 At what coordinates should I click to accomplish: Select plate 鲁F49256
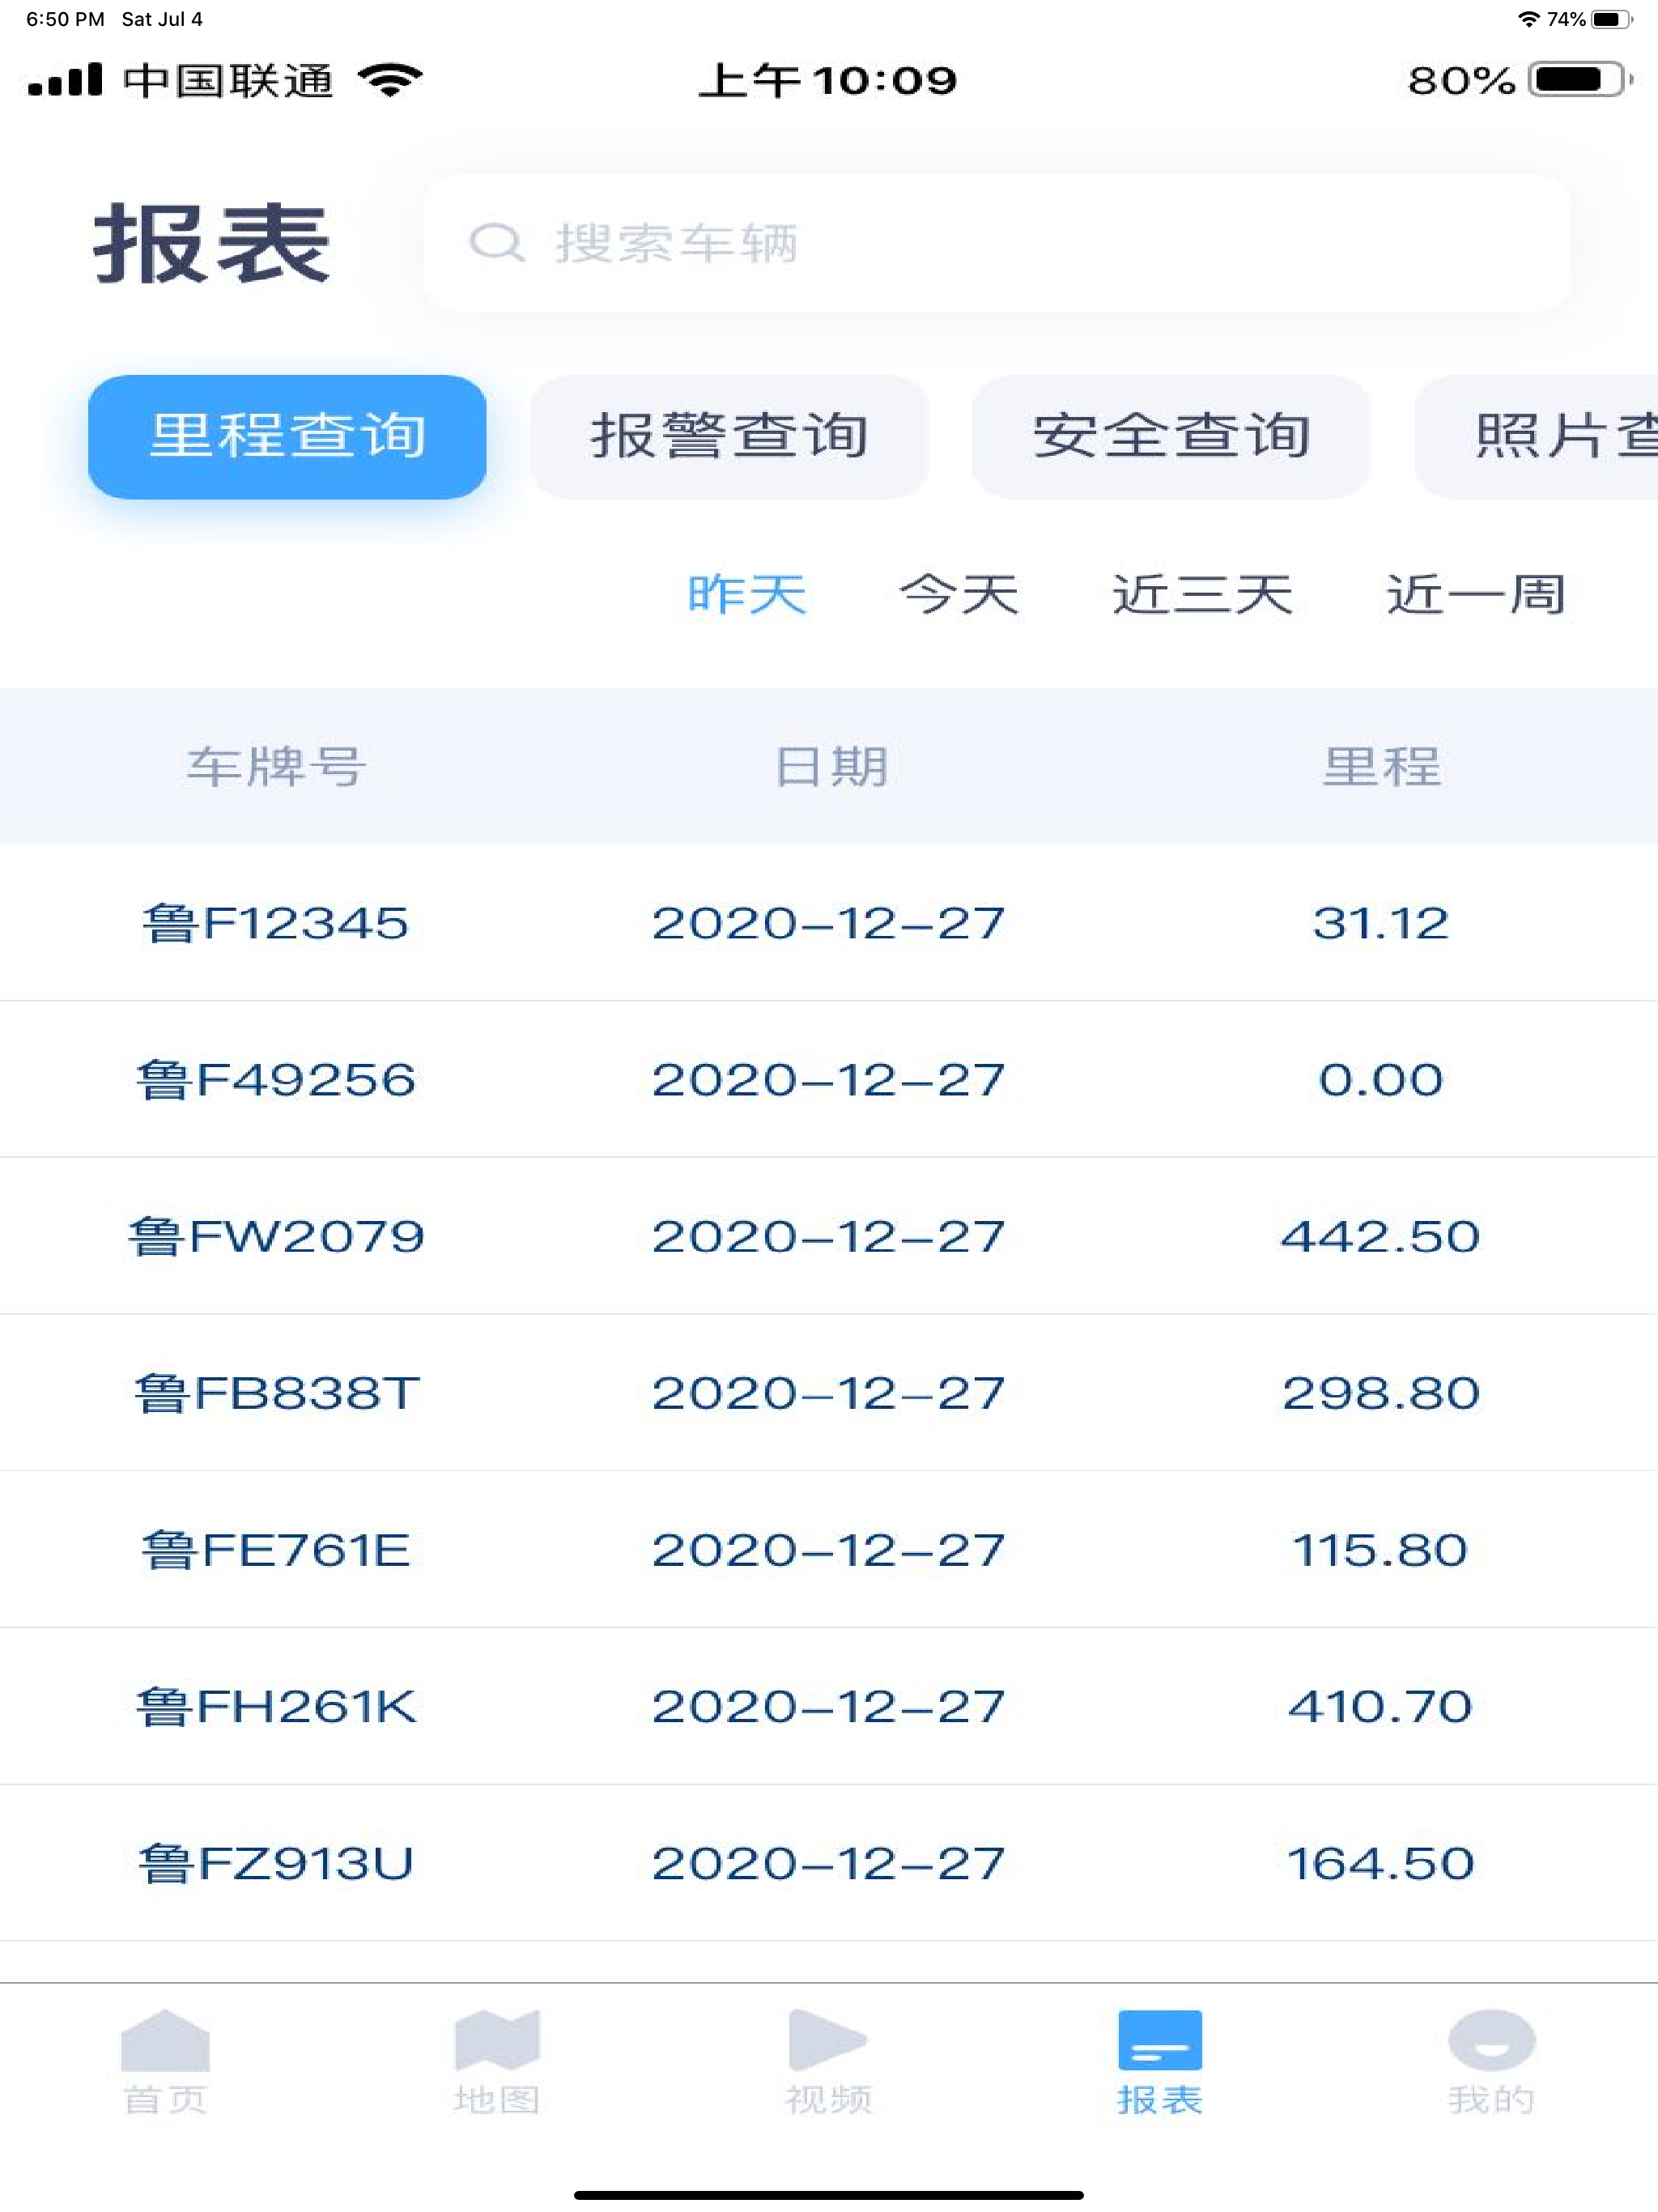(276, 1080)
